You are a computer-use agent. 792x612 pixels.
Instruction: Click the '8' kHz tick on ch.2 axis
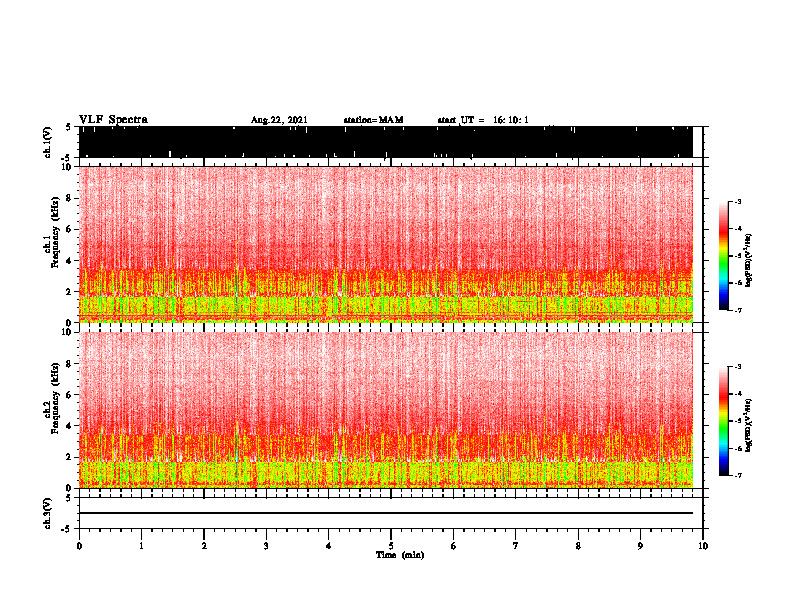(x=70, y=364)
